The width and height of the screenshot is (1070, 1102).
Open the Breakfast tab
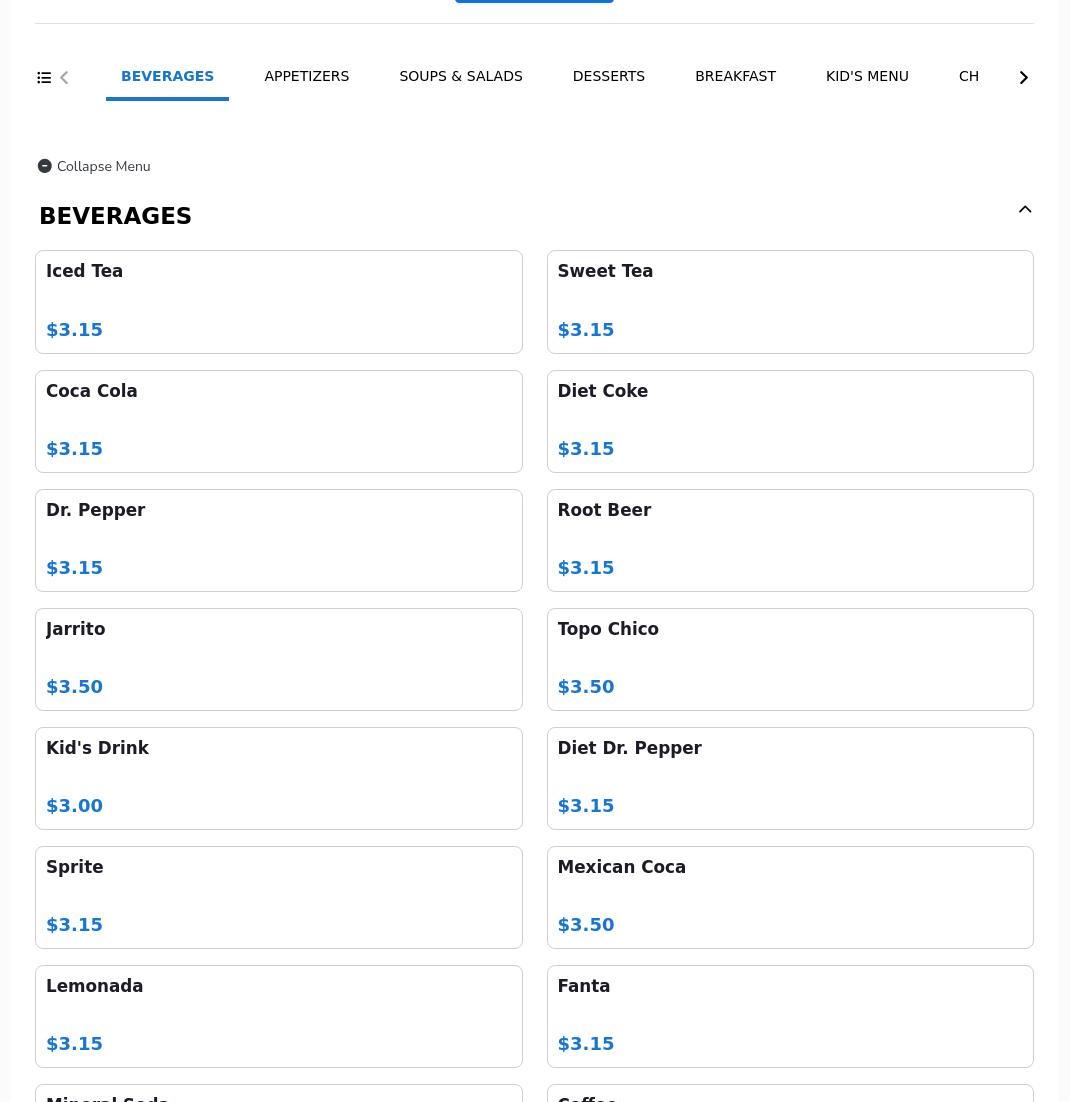coord(735,77)
